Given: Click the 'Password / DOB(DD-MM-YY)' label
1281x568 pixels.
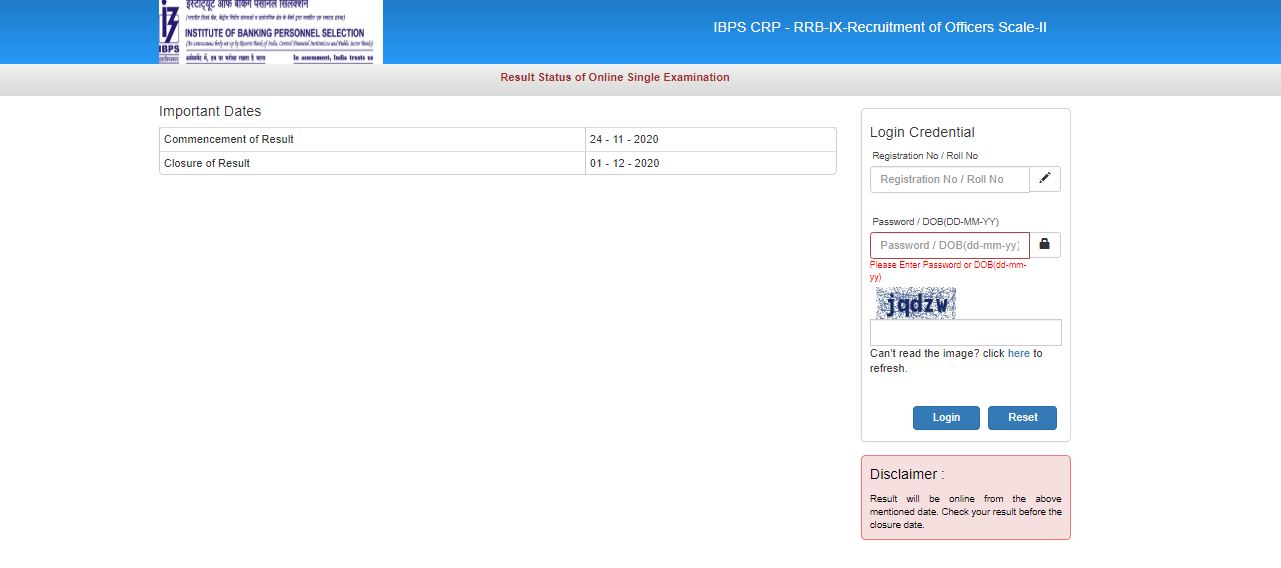Looking at the screenshot, I should 935,222.
